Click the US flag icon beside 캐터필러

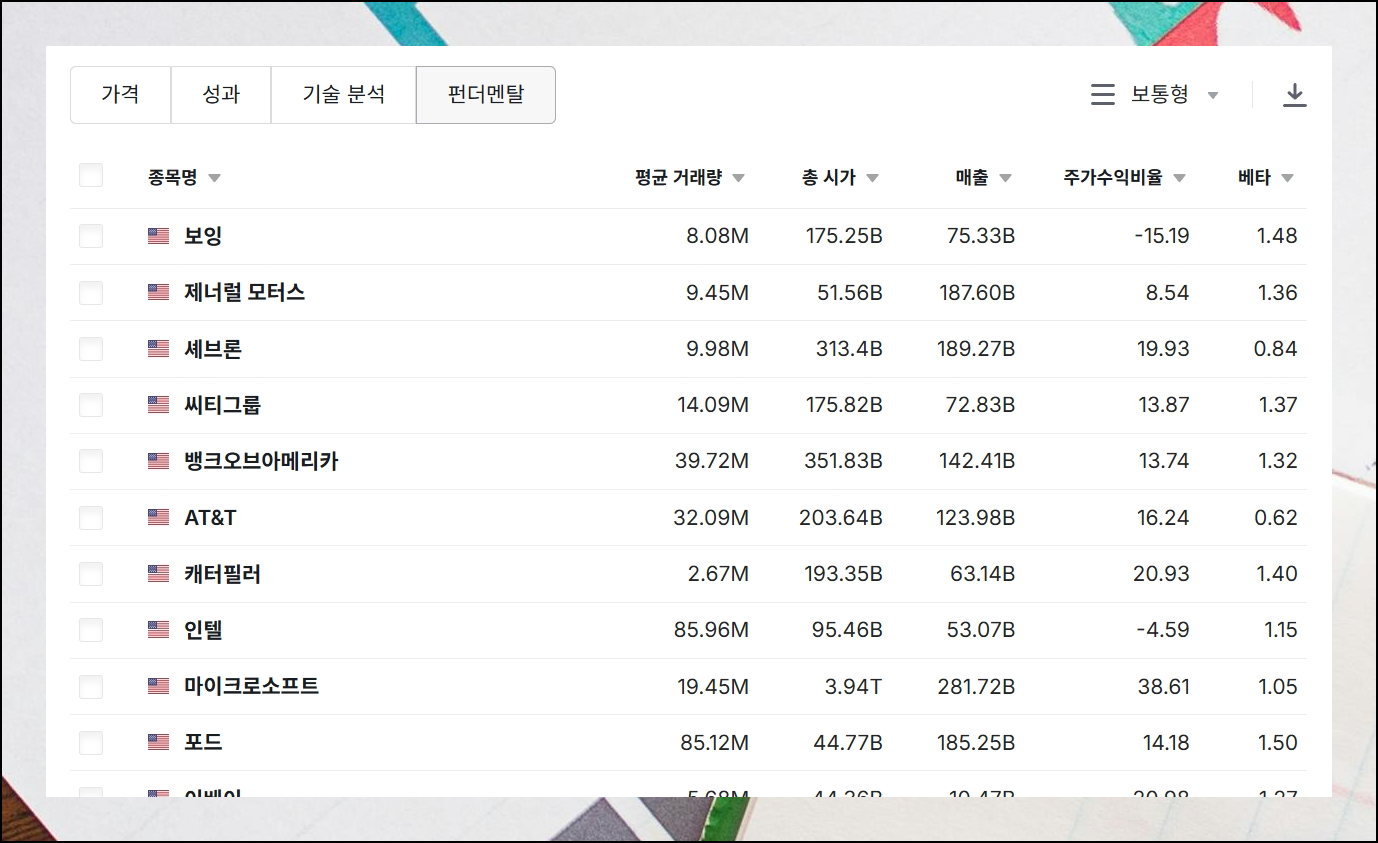(x=158, y=574)
